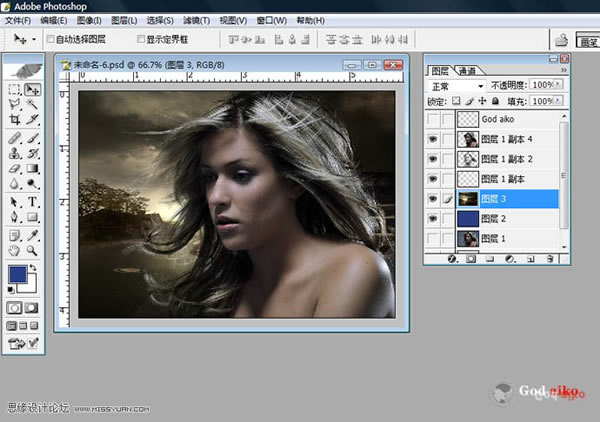Enable 显示定界框 checkbox

tap(140, 39)
